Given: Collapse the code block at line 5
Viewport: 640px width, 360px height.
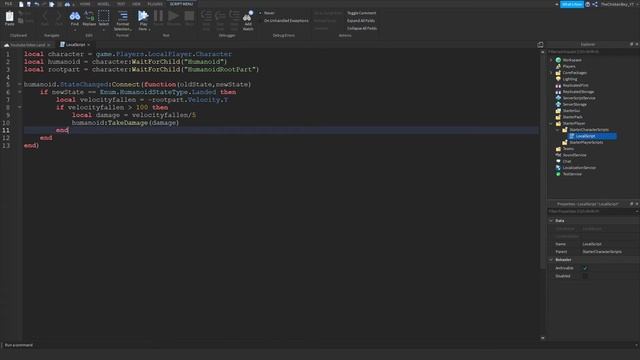Looking at the screenshot, I should click(19, 84).
